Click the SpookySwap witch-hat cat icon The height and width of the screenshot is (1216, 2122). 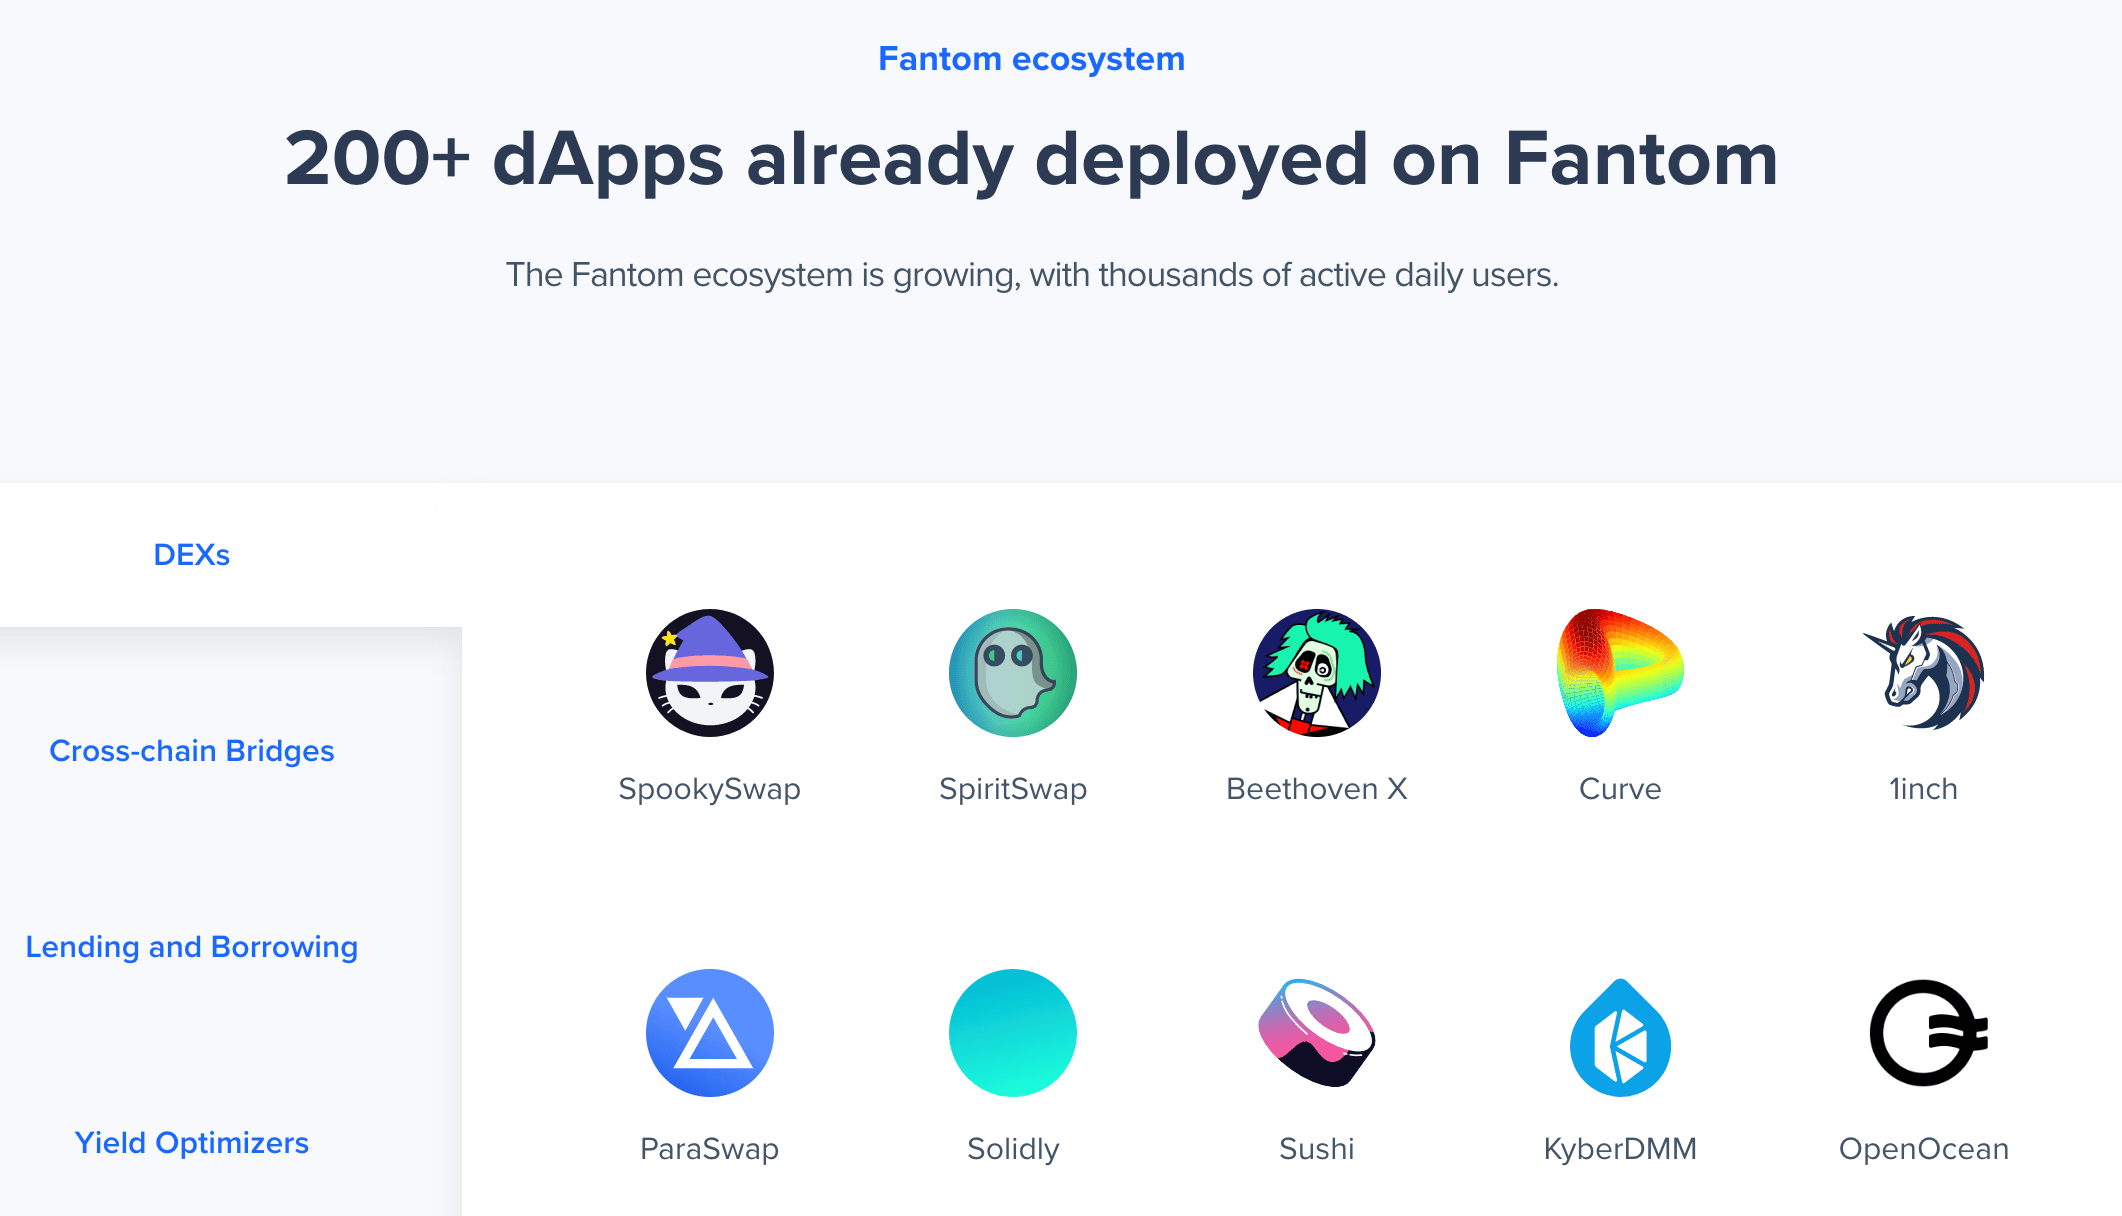[x=710, y=673]
